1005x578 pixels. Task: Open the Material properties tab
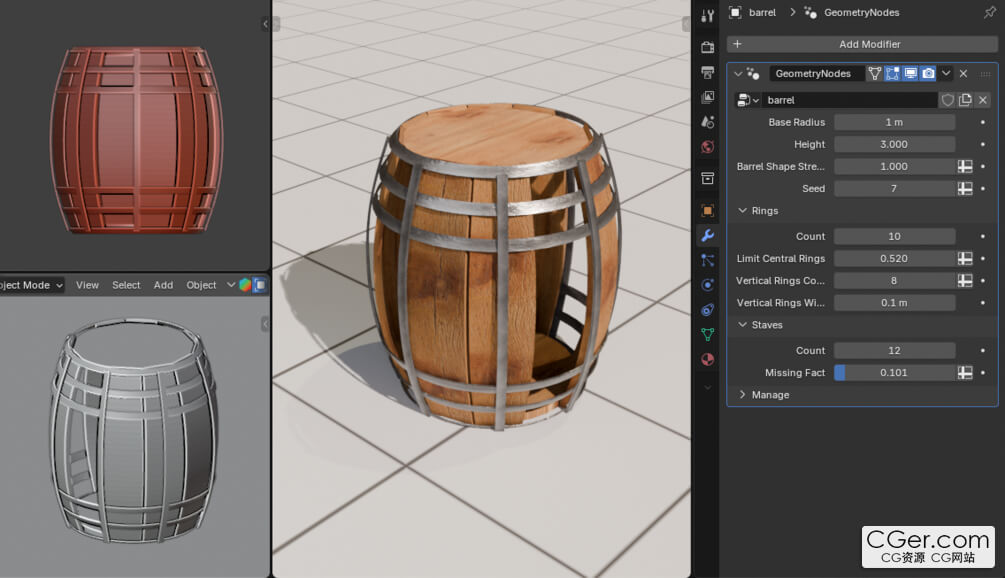[707, 360]
